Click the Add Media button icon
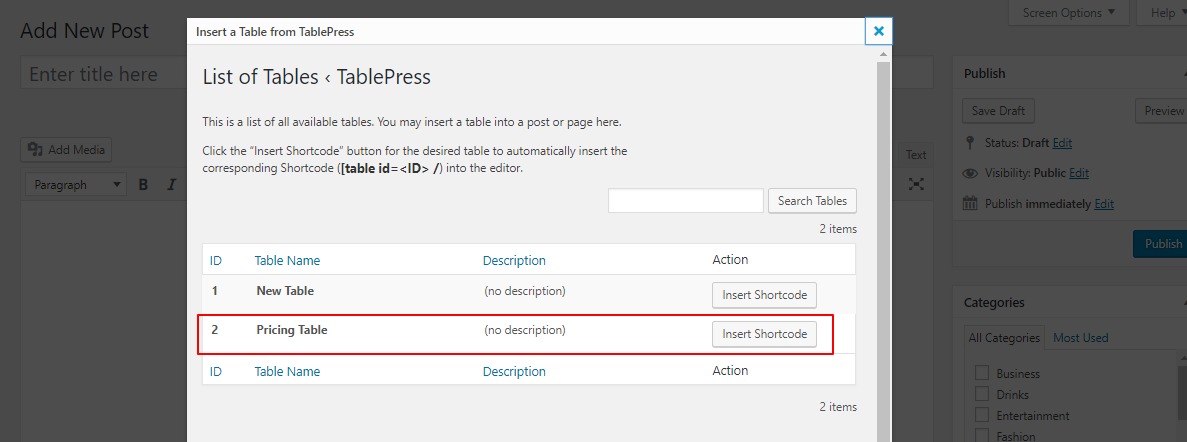This screenshot has height=442, width=1187. click(36, 150)
